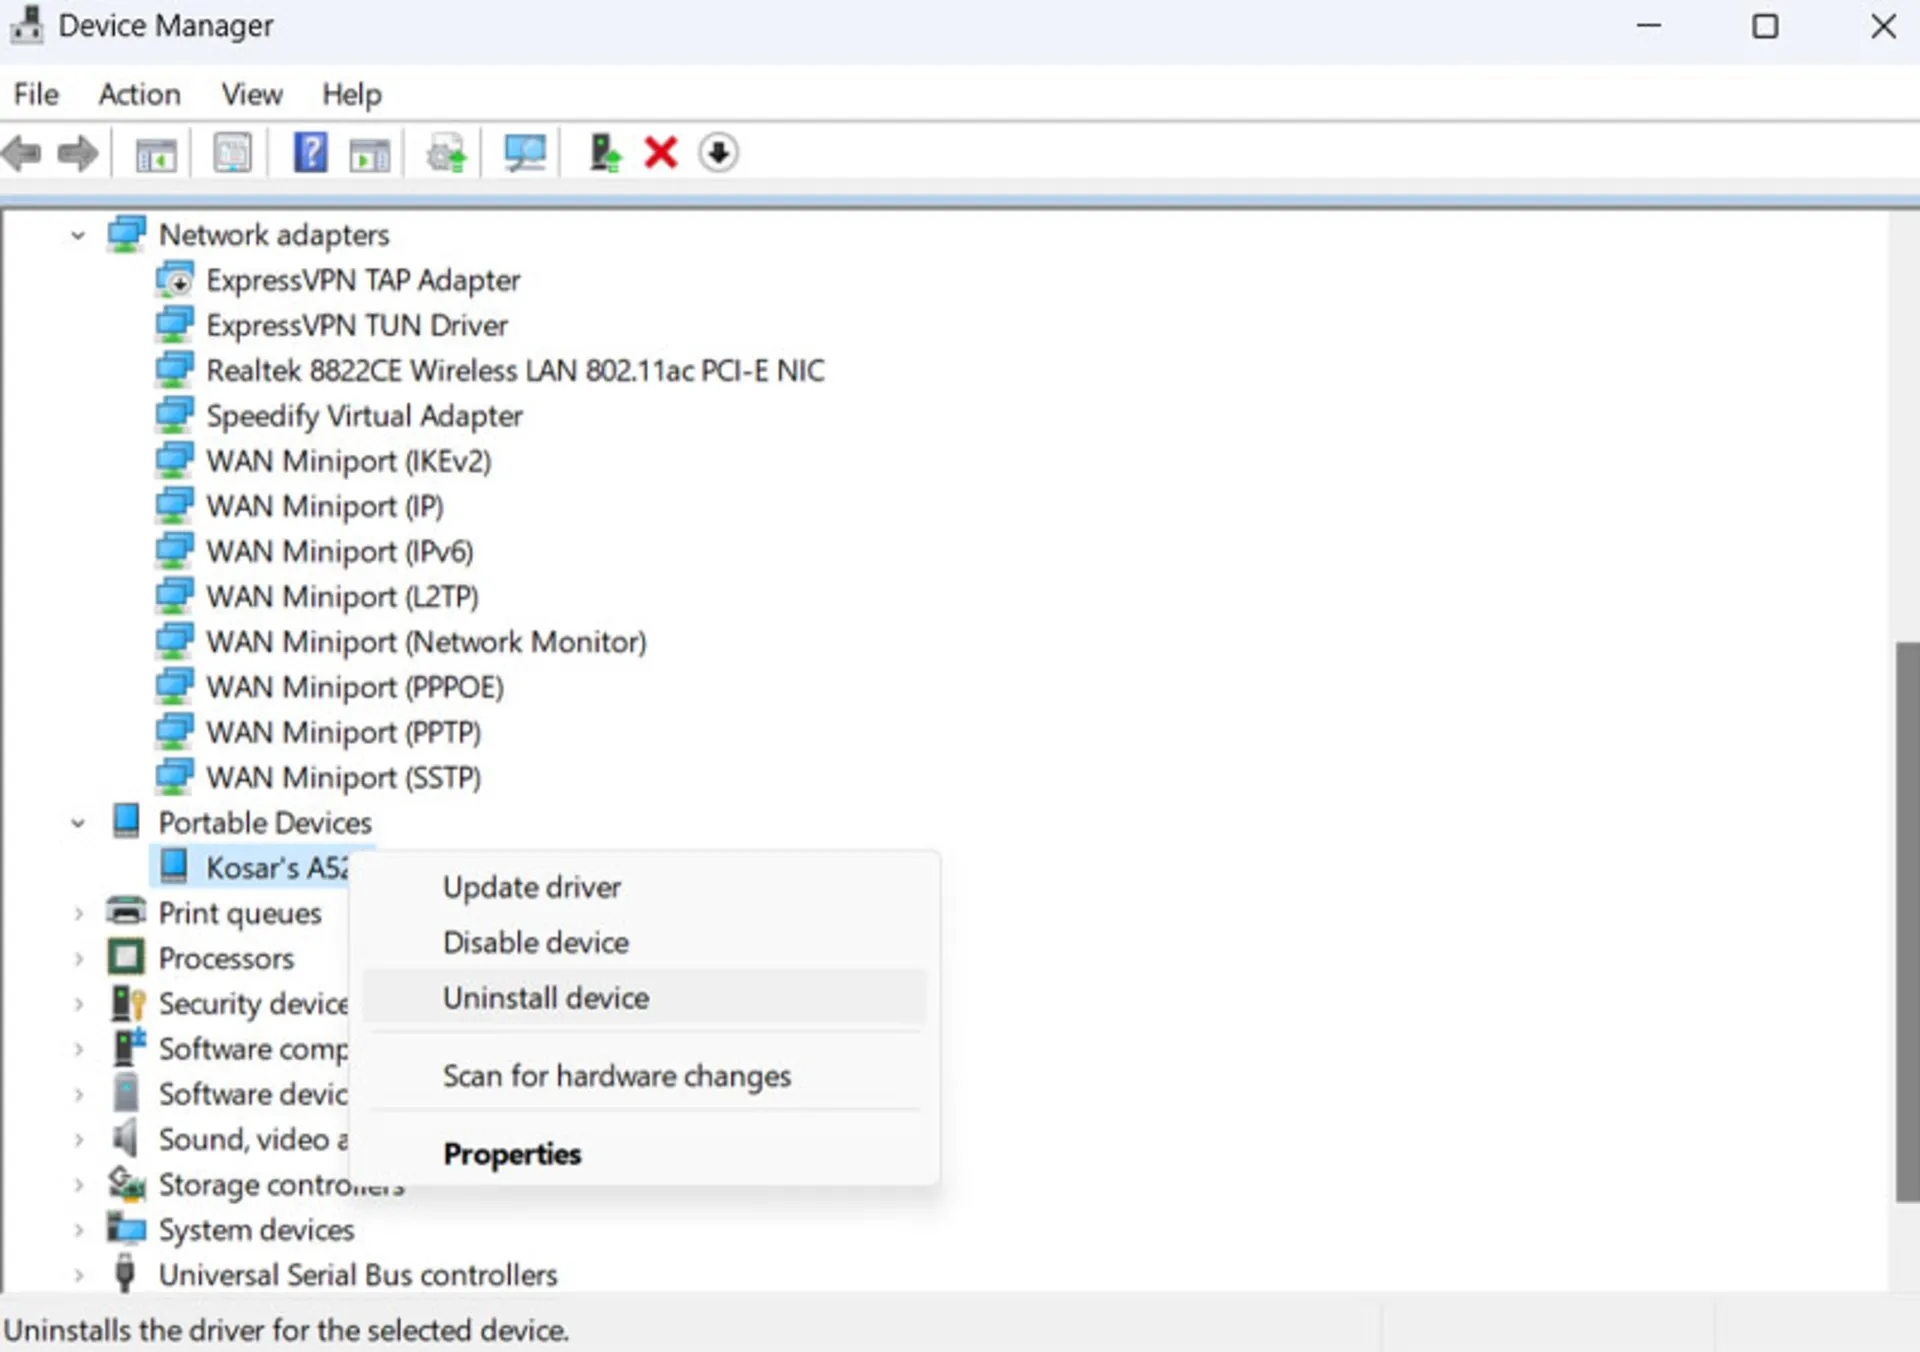Click the forward navigation arrow icon
This screenshot has width=1920, height=1352.
76,152
